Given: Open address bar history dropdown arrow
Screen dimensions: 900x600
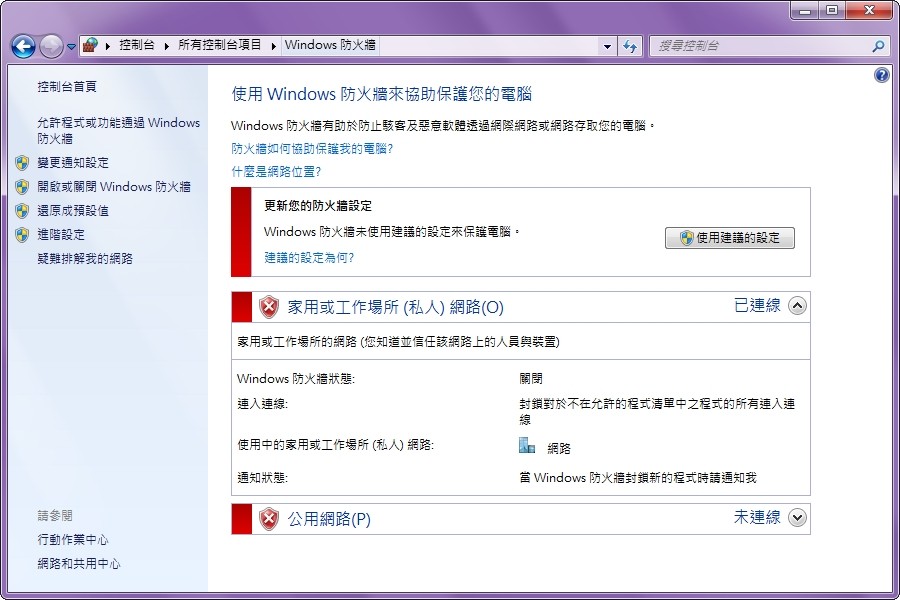Looking at the screenshot, I should click(x=607, y=46).
